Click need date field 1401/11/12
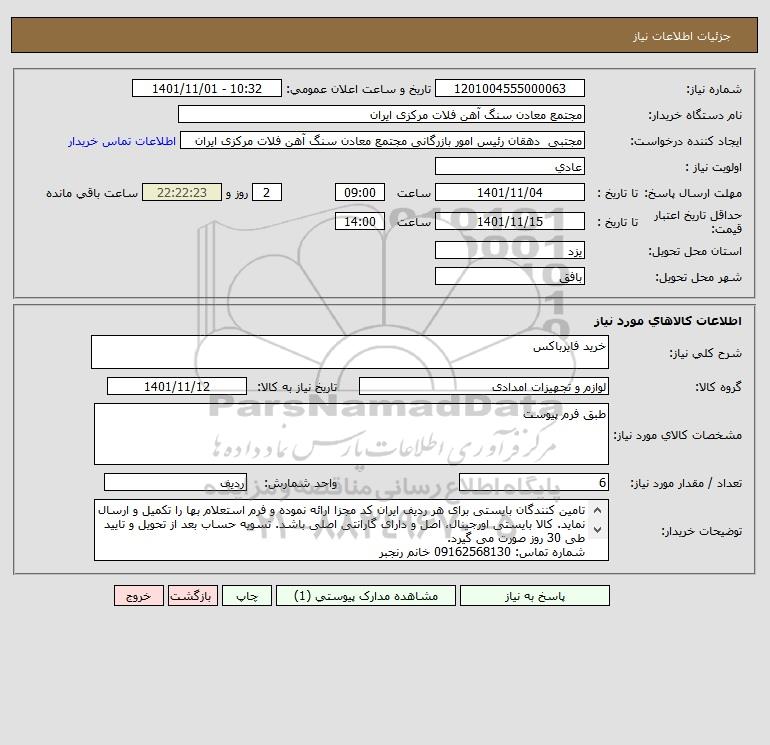This screenshot has width=770, height=745. click(x=177, y=386)
